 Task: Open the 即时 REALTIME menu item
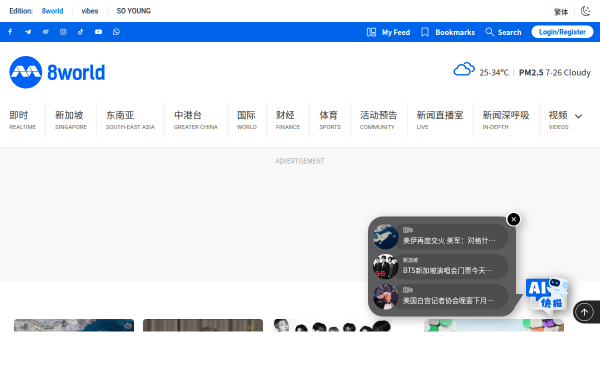23,120
